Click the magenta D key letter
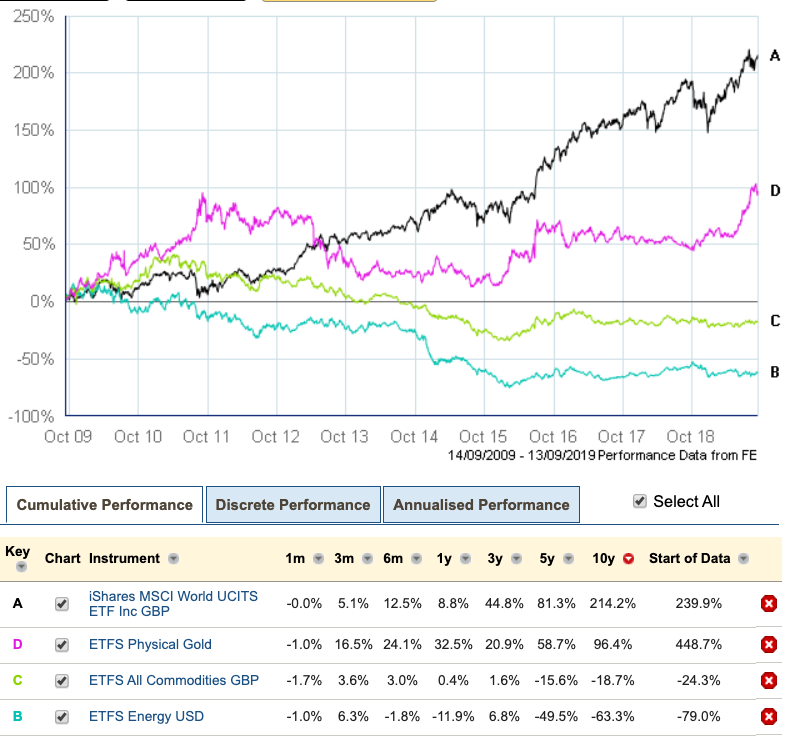Screen dimensions: 789x750 (16, 644)
